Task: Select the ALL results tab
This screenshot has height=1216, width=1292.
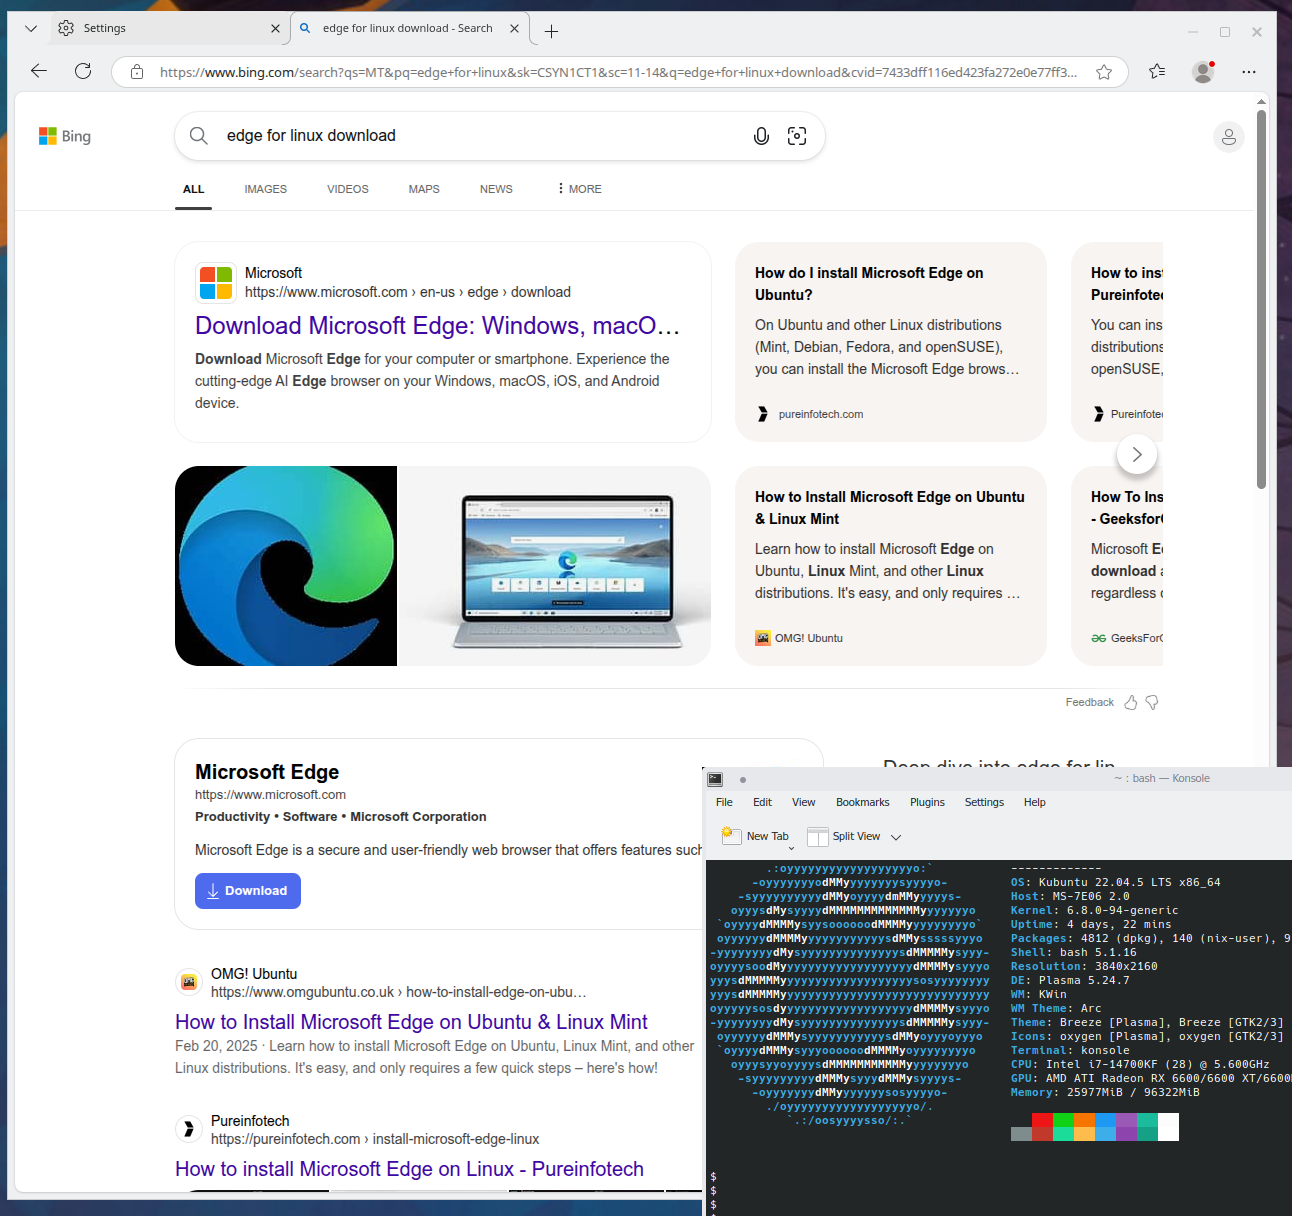Action: pyautogui.click(x=193, y=189)
